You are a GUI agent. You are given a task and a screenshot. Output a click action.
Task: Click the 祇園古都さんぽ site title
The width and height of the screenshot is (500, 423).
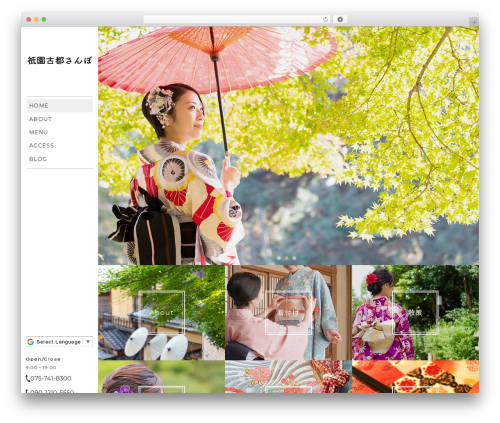pyautogui.click(x=59, y=60)
